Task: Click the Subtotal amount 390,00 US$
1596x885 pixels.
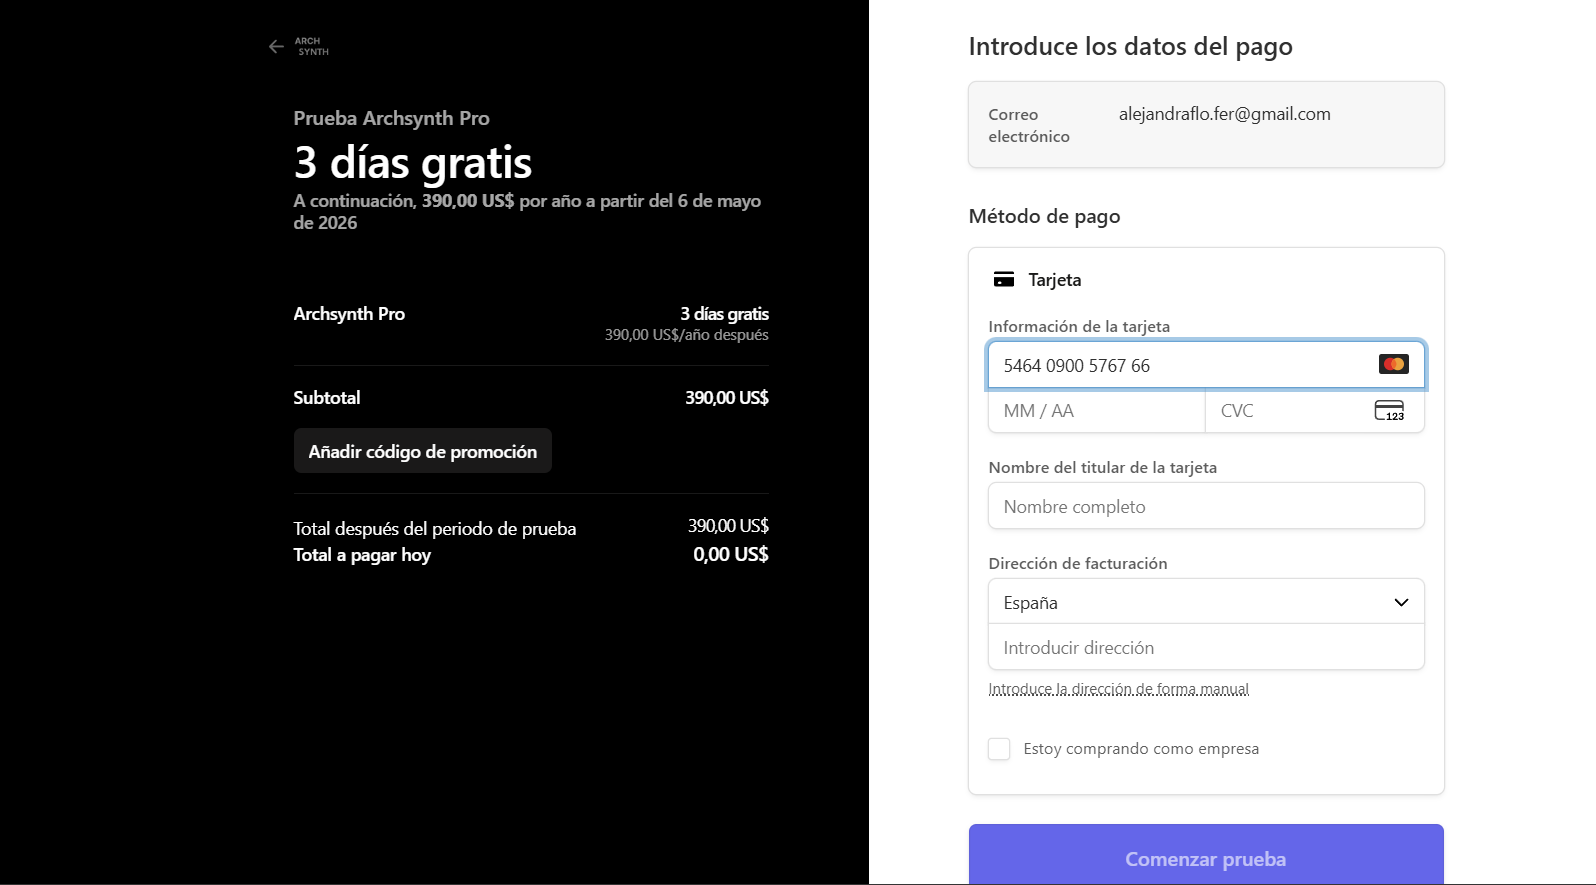Action: point(727,397)
